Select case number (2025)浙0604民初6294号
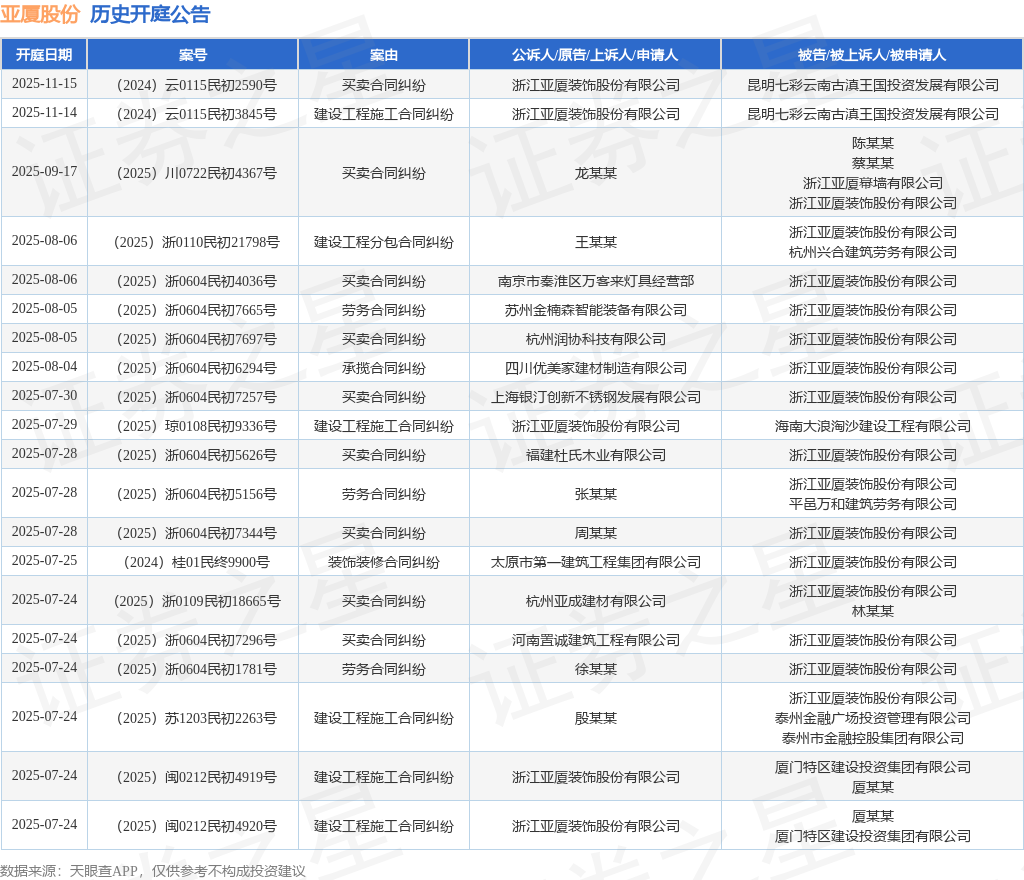The width and height of the screenshot is (1024, 880). pyautogui.click(x=193, y=368)
